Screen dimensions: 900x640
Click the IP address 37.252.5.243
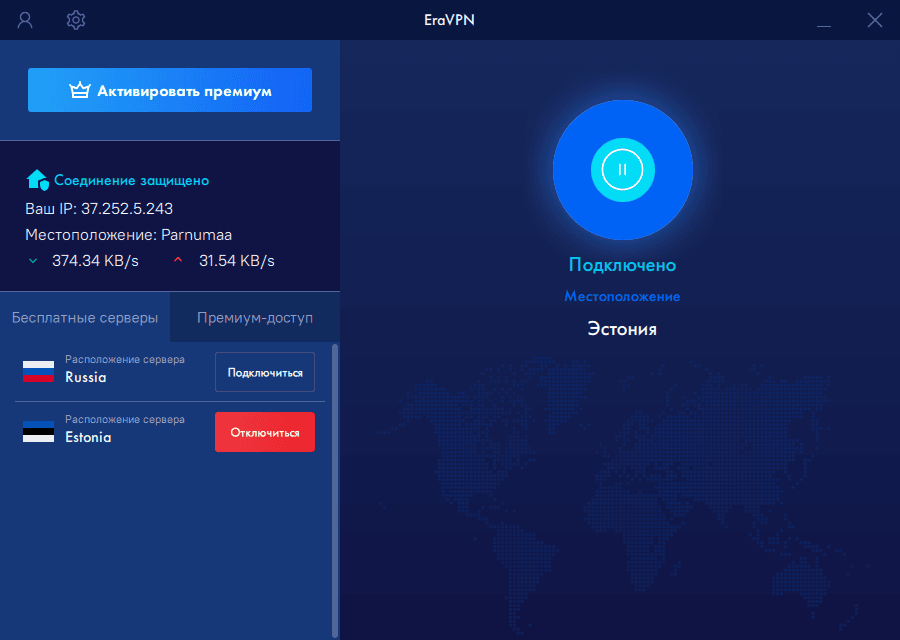click(x=127, y=208)
